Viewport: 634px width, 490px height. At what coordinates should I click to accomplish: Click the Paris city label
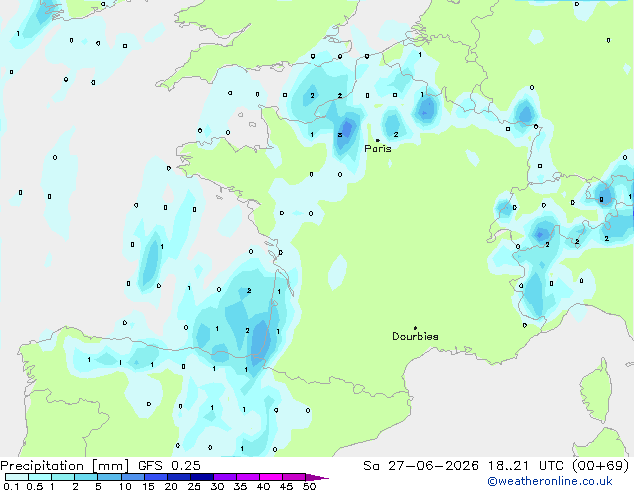coord(378,149)
